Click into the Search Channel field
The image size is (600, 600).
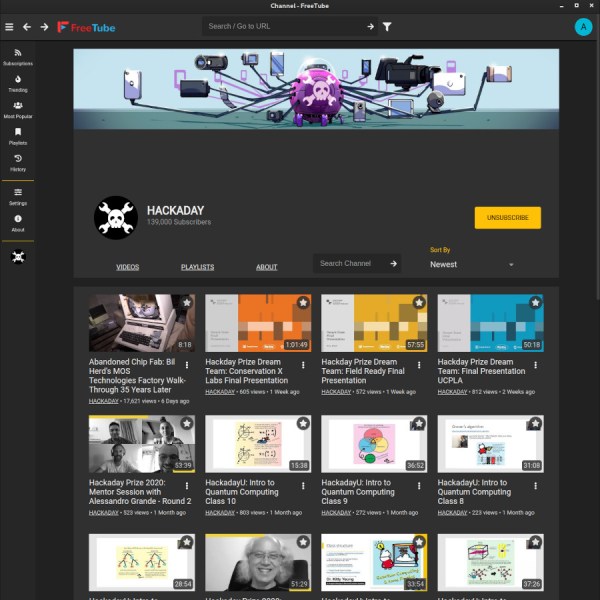coord(351,263)
